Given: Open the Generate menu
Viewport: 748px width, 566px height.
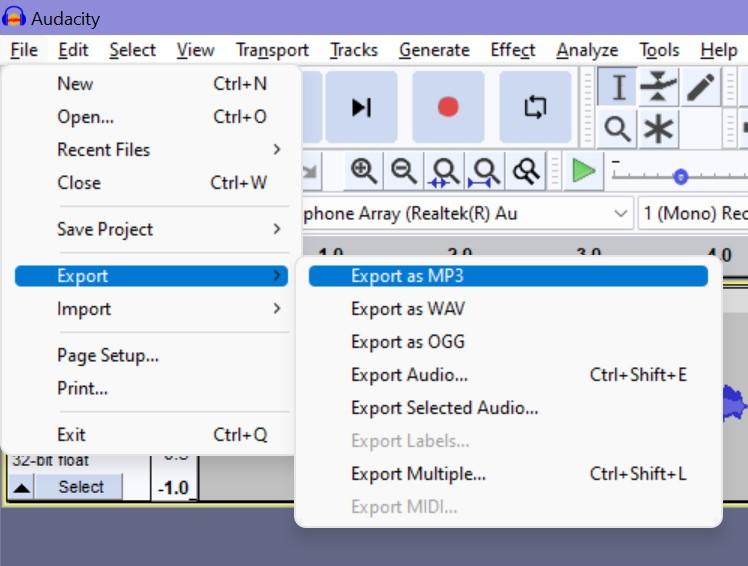Looking at the screenshot, I should 434,50.
